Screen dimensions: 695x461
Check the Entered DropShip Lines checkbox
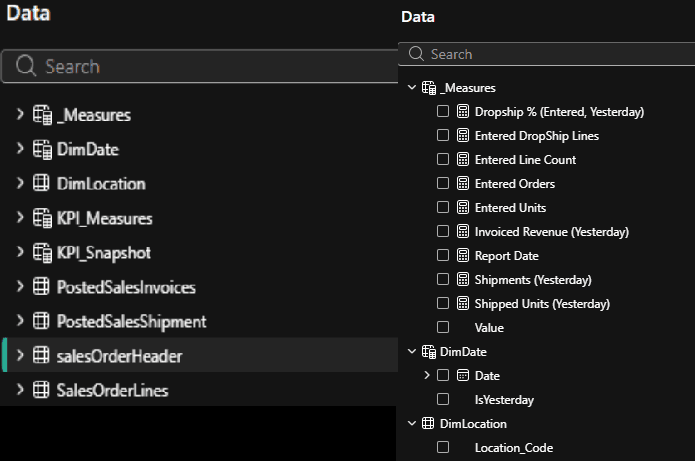tap(443, 135)
